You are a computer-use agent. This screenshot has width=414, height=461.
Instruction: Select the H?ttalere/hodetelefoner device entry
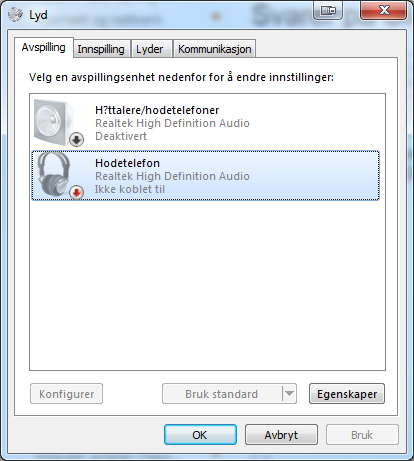click(205, 123)
